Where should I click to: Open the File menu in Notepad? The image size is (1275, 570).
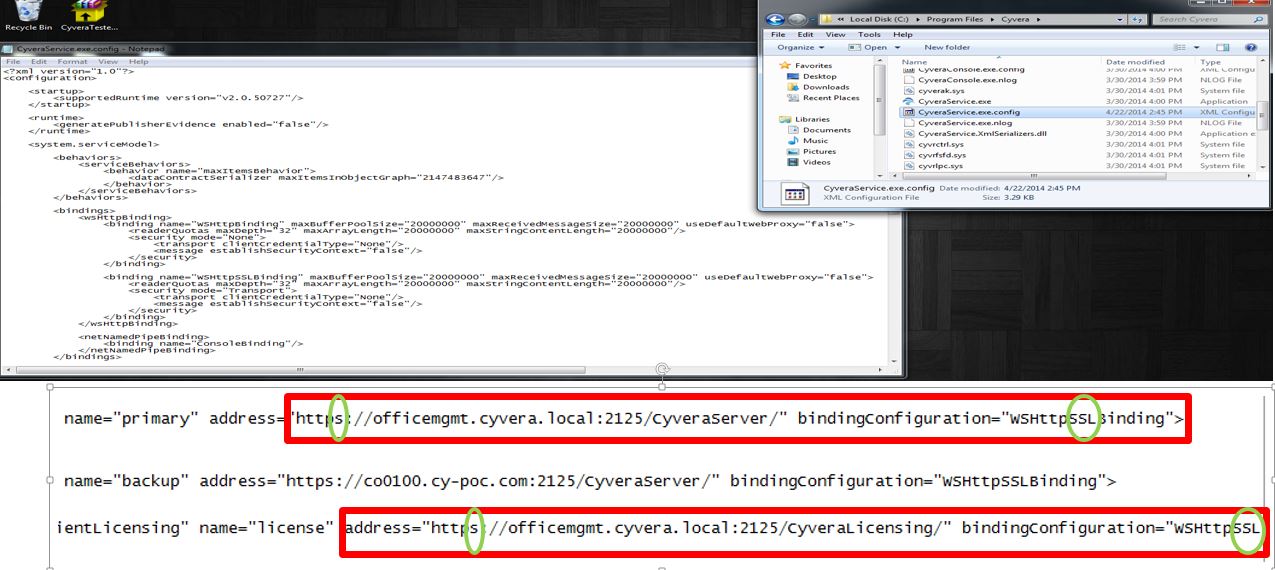pos(14,61)
